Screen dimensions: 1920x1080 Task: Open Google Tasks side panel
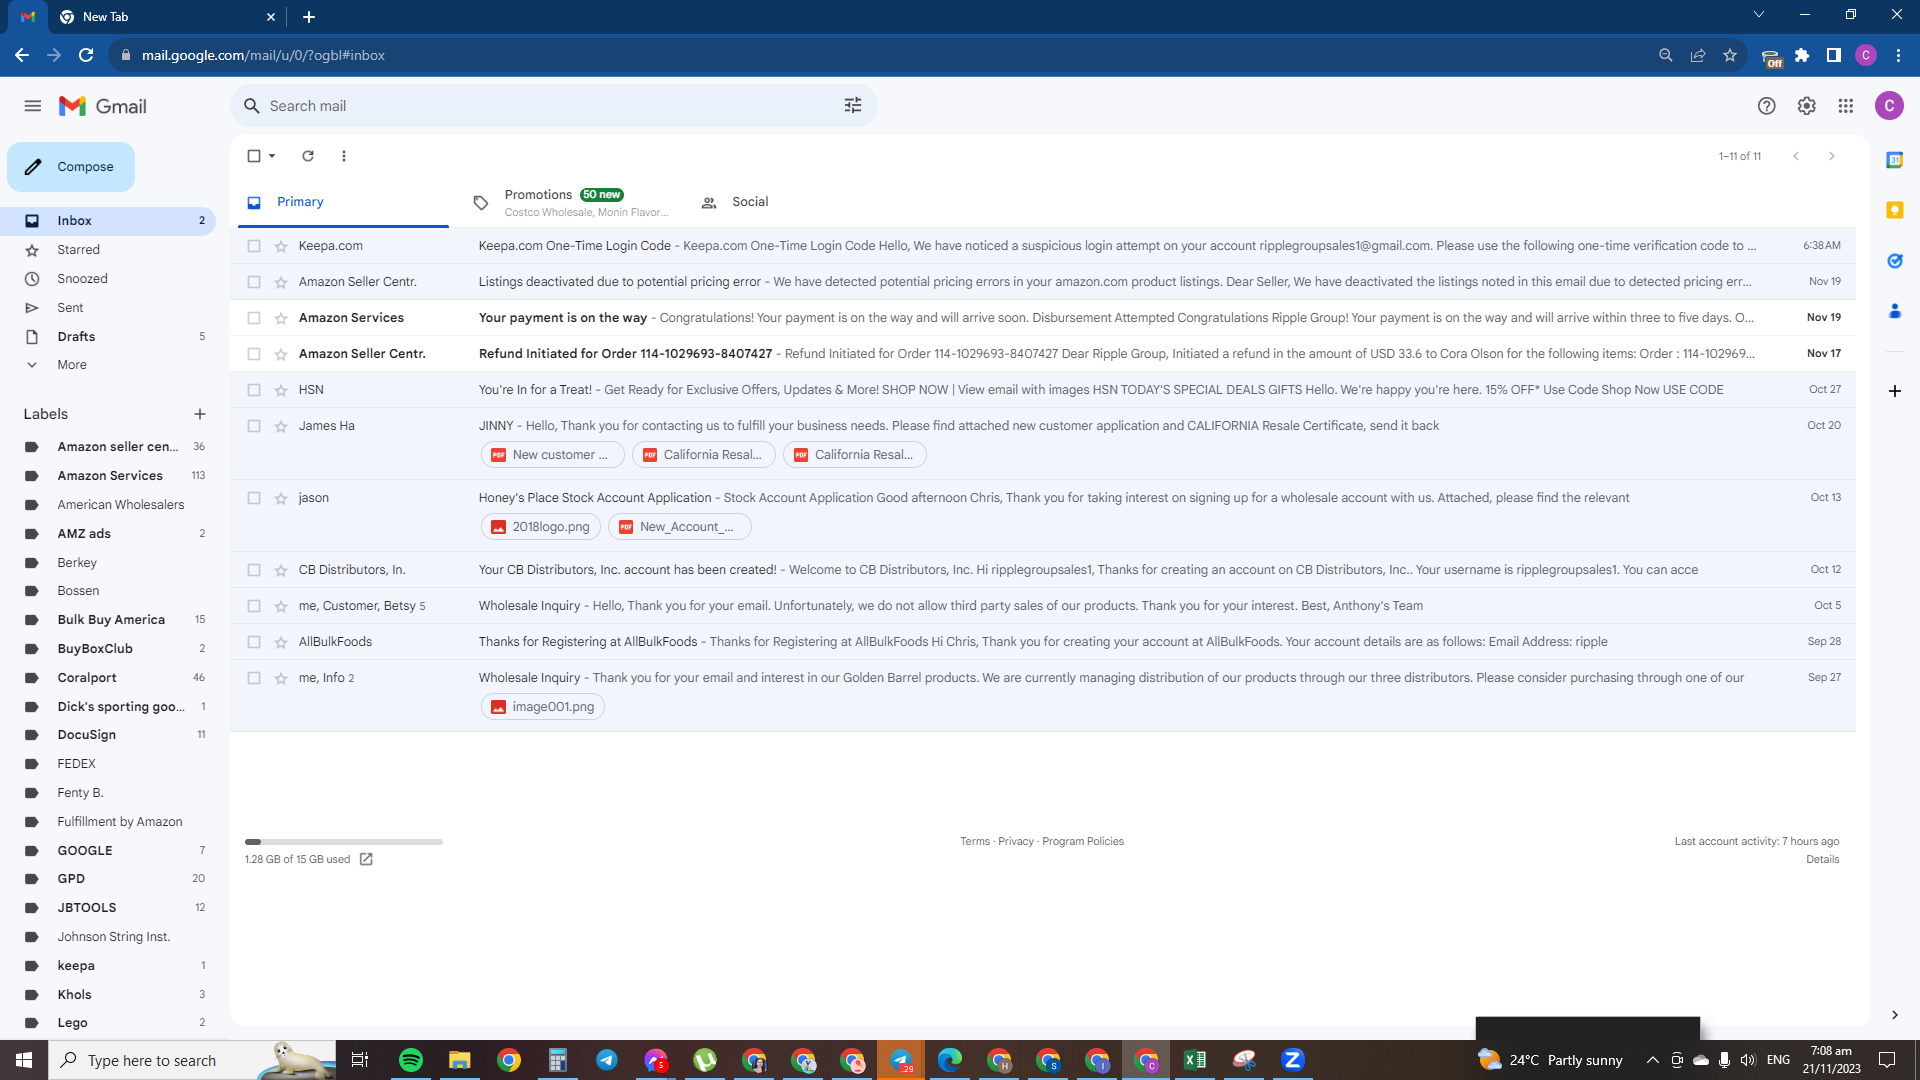(1895, 261)
